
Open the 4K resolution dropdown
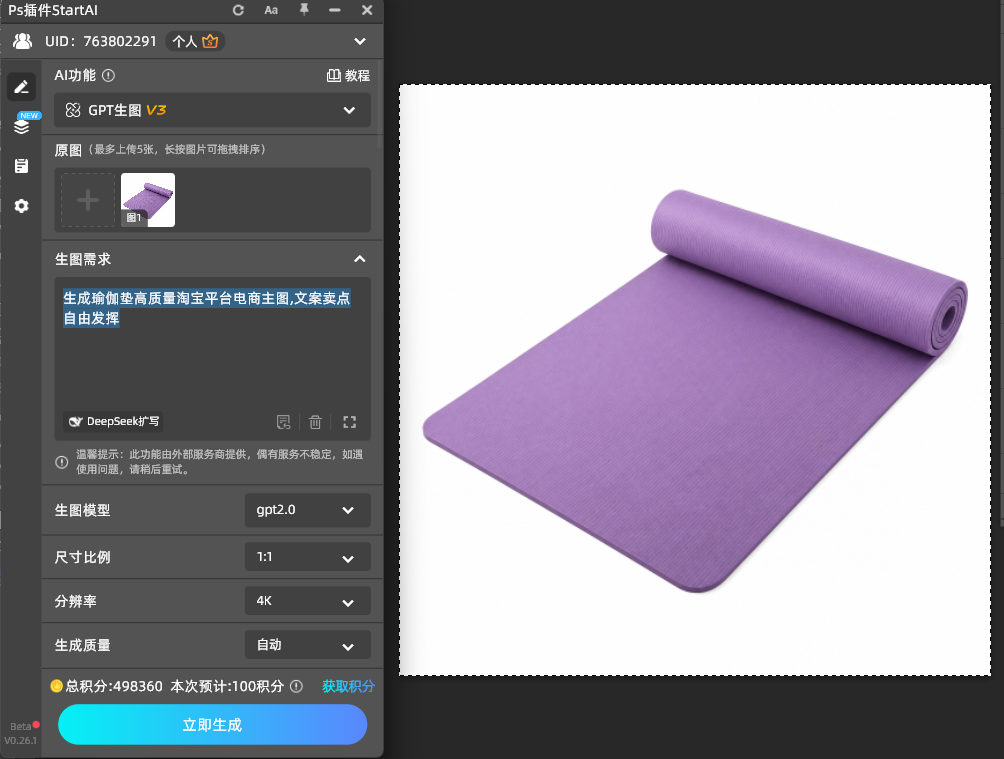pos(307,601)
